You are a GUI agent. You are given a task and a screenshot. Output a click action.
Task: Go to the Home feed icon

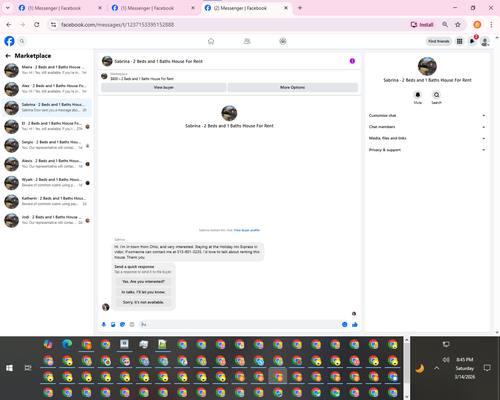pos(211,41)
